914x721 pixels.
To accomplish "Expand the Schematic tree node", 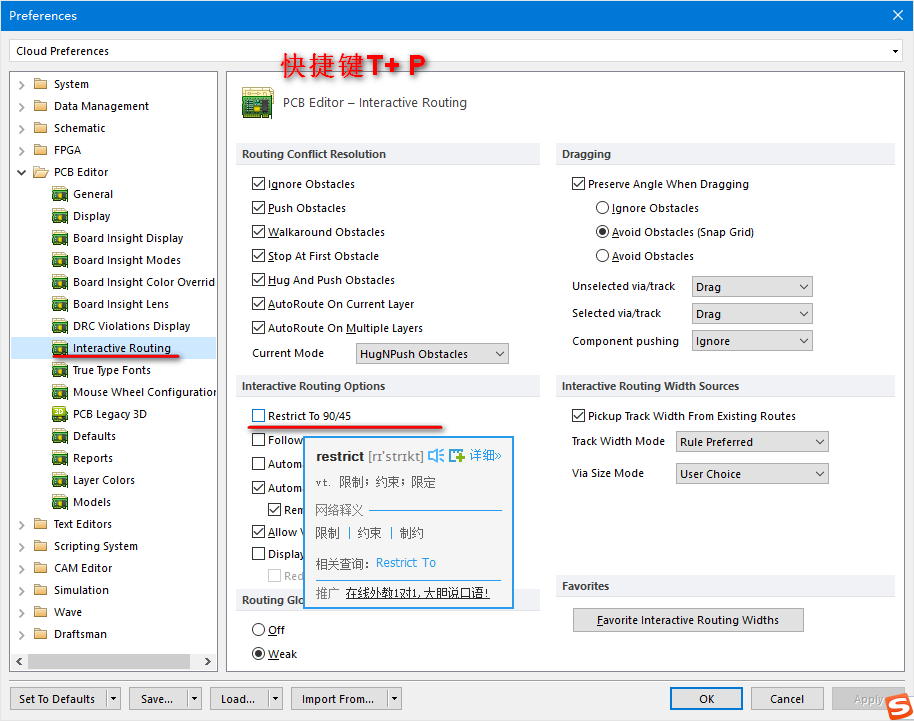I will pos(22,128).
